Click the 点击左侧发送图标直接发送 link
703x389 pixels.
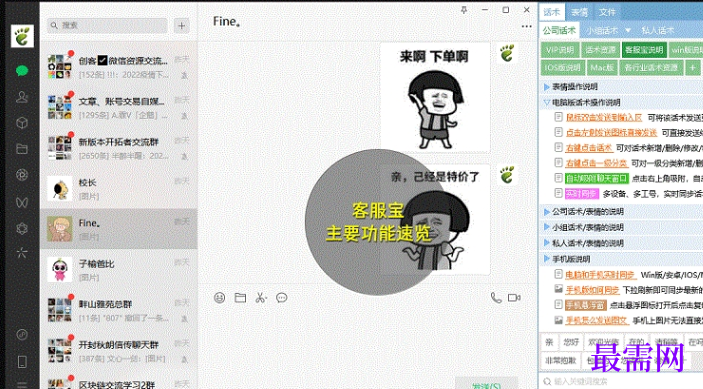(x=612, y=133)
